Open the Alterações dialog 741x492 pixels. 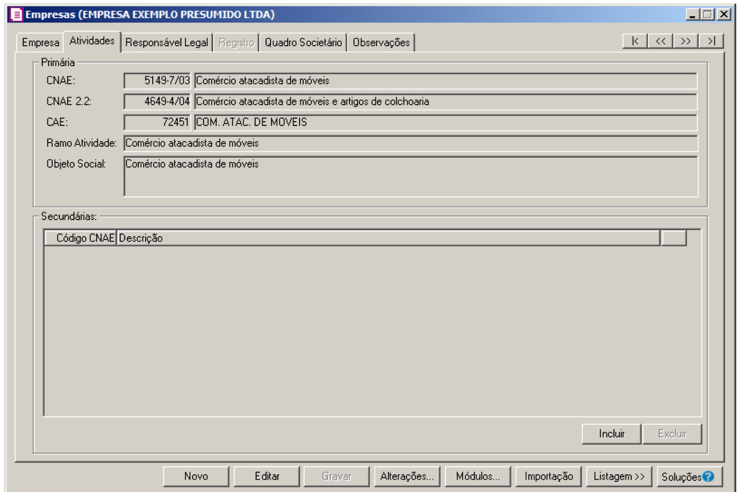point(407,476)
